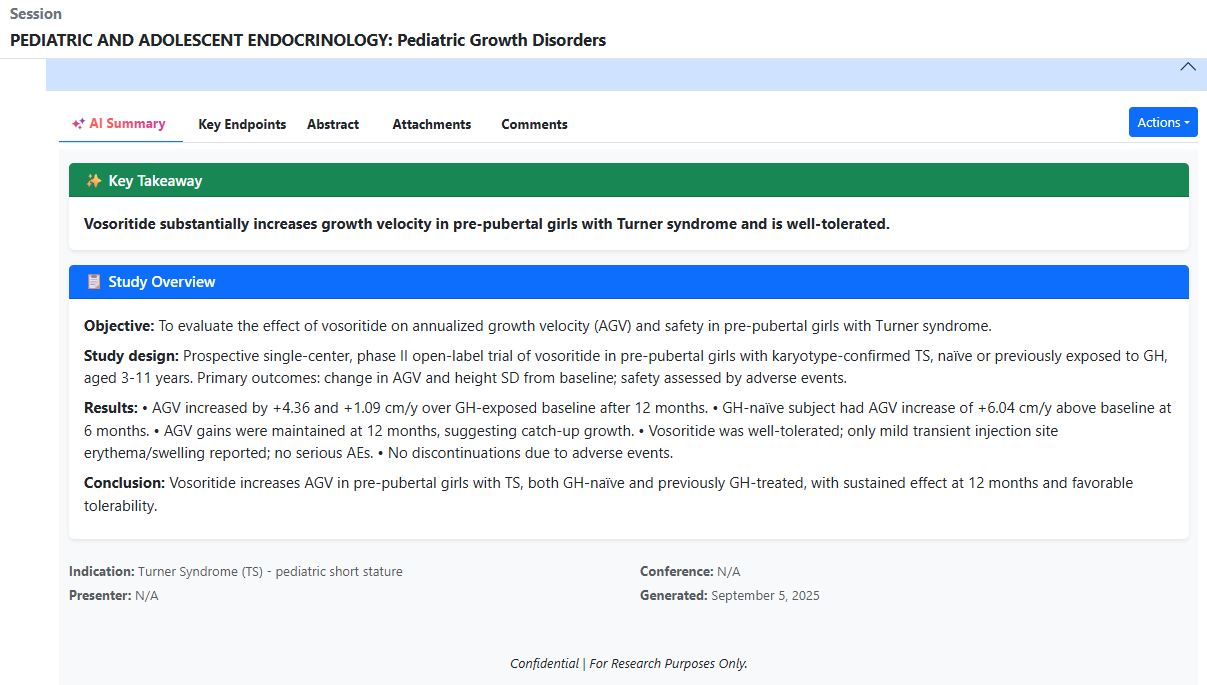Click the Generated date September 5, 2025
Screen dimensions: 1207x685
point(764,596)
